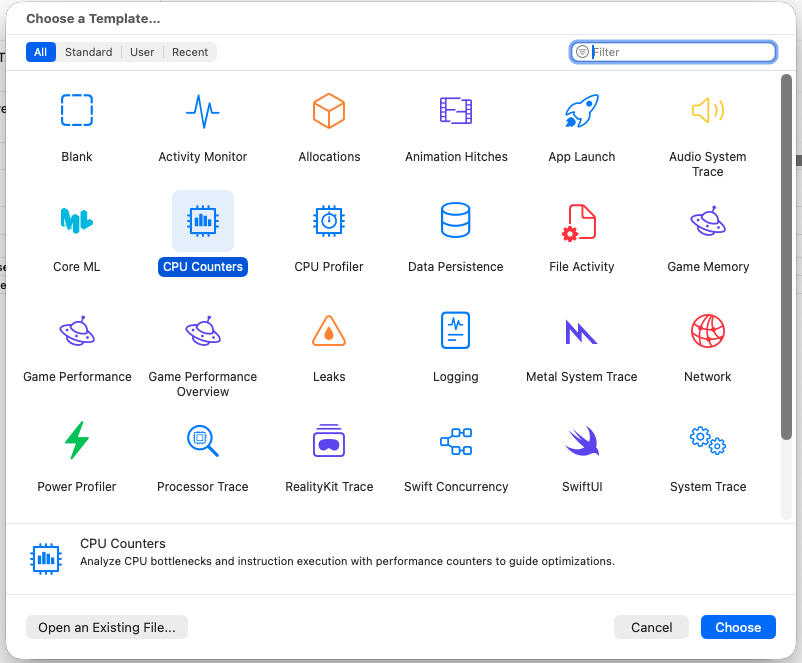Choose the Data Persistence database icon
Screen dimensions: 802x663
tap(455, 220)
